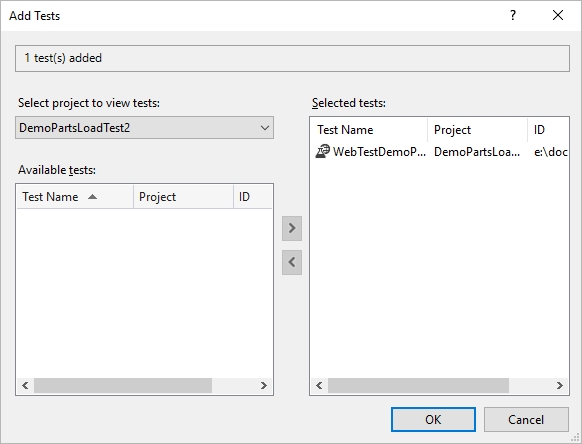Click the add-to-selected right arrow button
This screenshot has height=444, width=582.
point(292,228)
